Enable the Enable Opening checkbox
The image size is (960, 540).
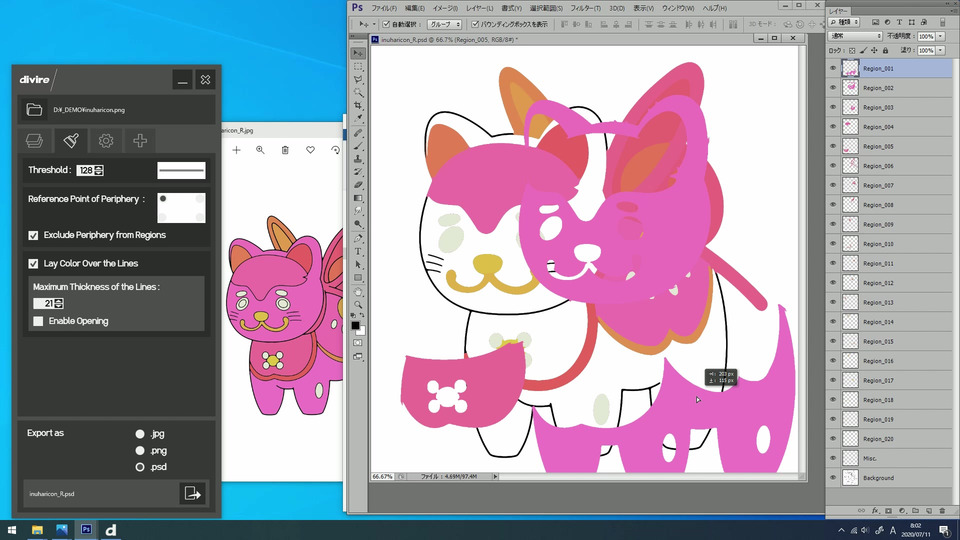(x=38, y=321)
